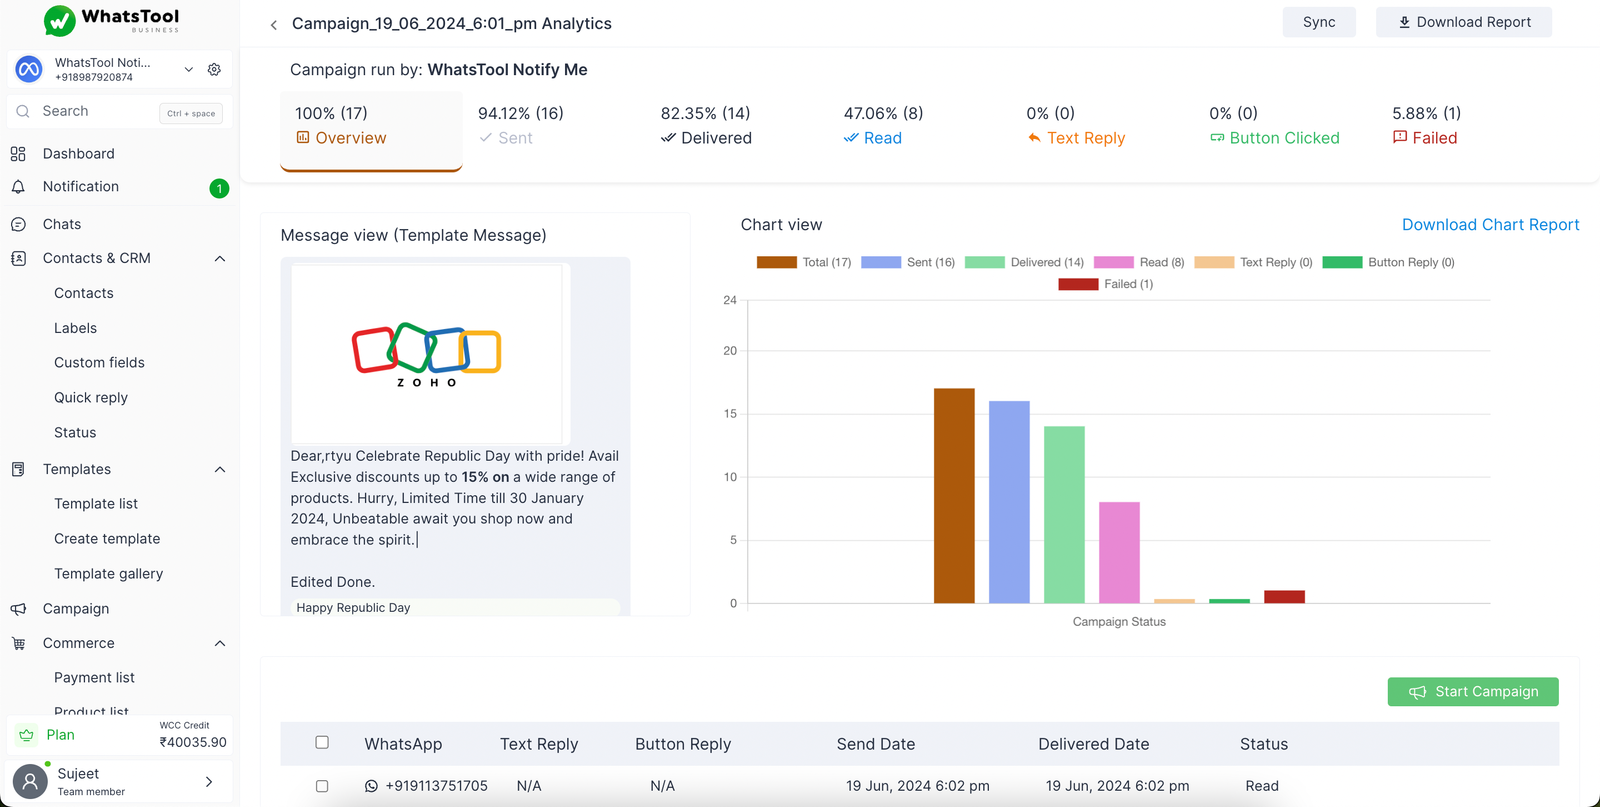
Task: Open settings gear next to account name
Action: click(x=214, y=70)
